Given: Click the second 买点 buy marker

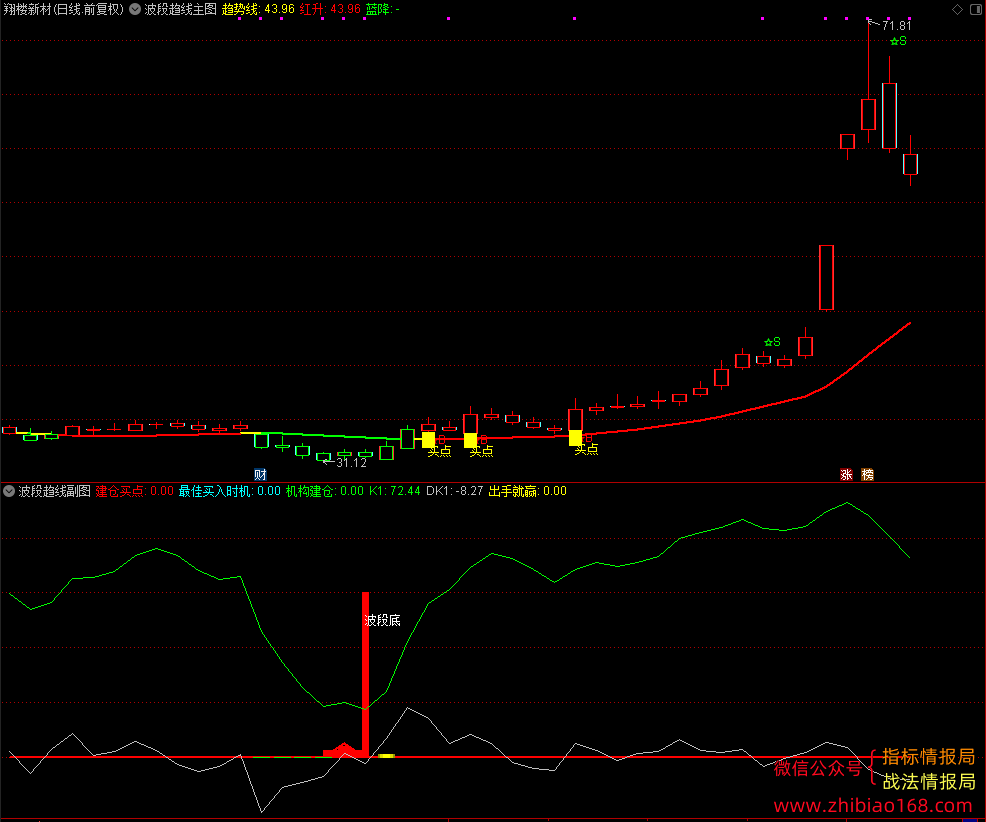Looking at the screenshot, I should tap(481, 451).
